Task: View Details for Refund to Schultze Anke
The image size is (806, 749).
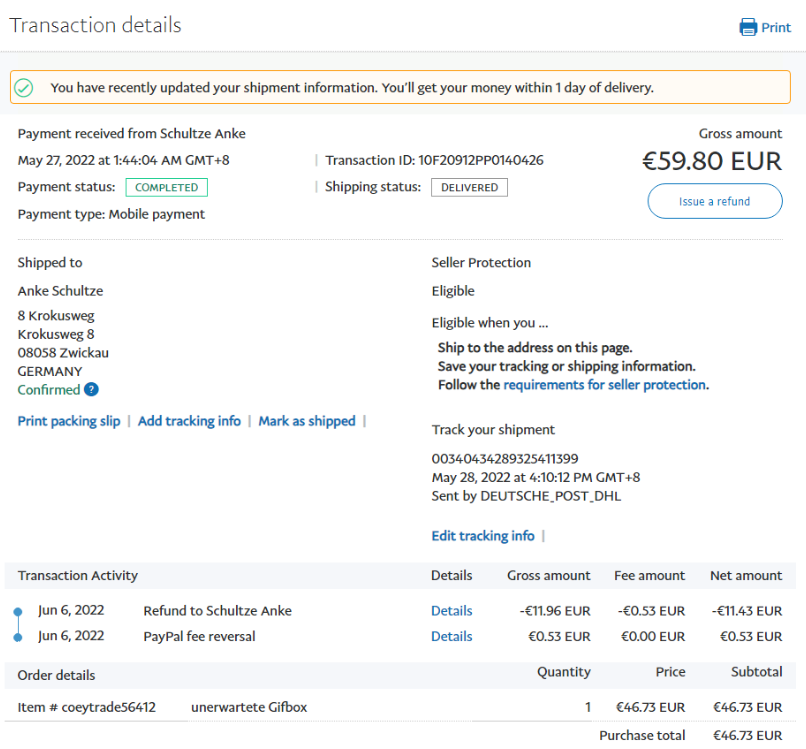Action: tap(451, 611)
